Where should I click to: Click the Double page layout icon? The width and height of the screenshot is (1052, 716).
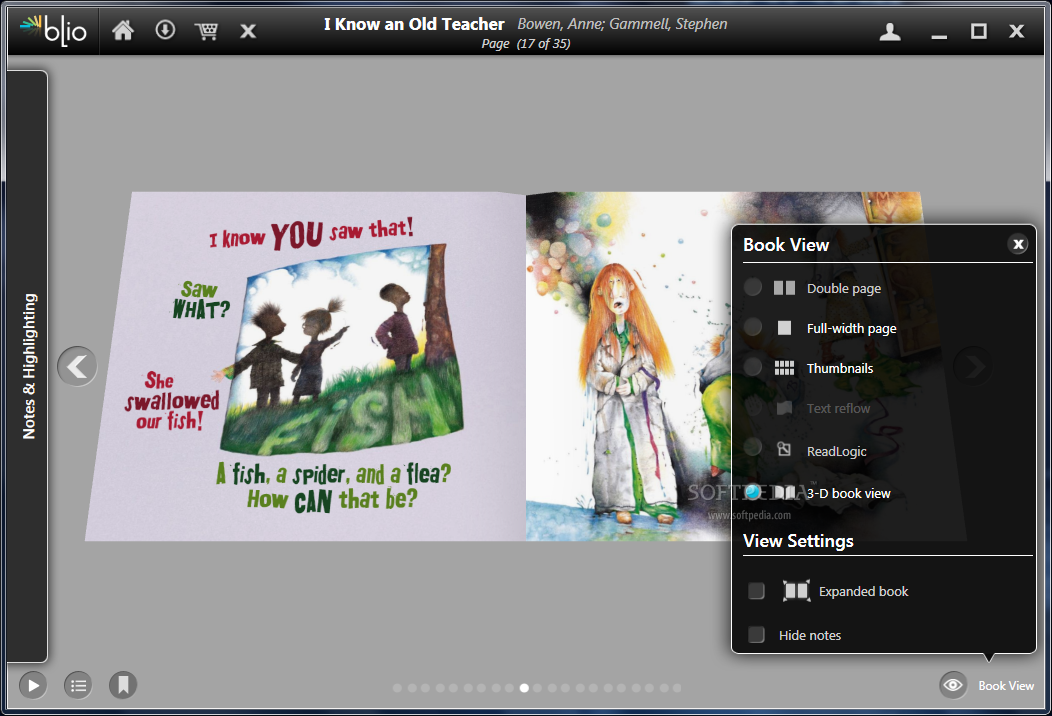784,289
